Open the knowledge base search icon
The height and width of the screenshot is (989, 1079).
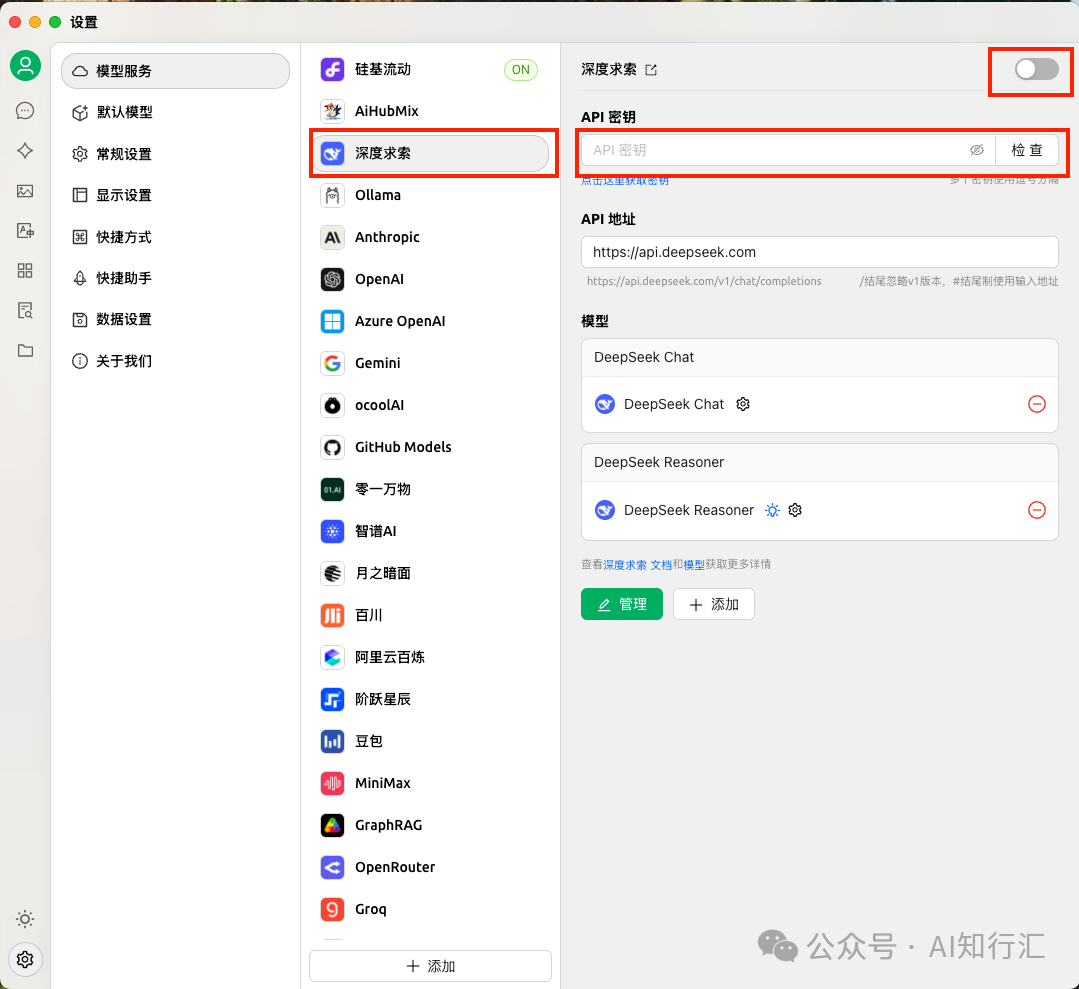(x=25, y=310)
